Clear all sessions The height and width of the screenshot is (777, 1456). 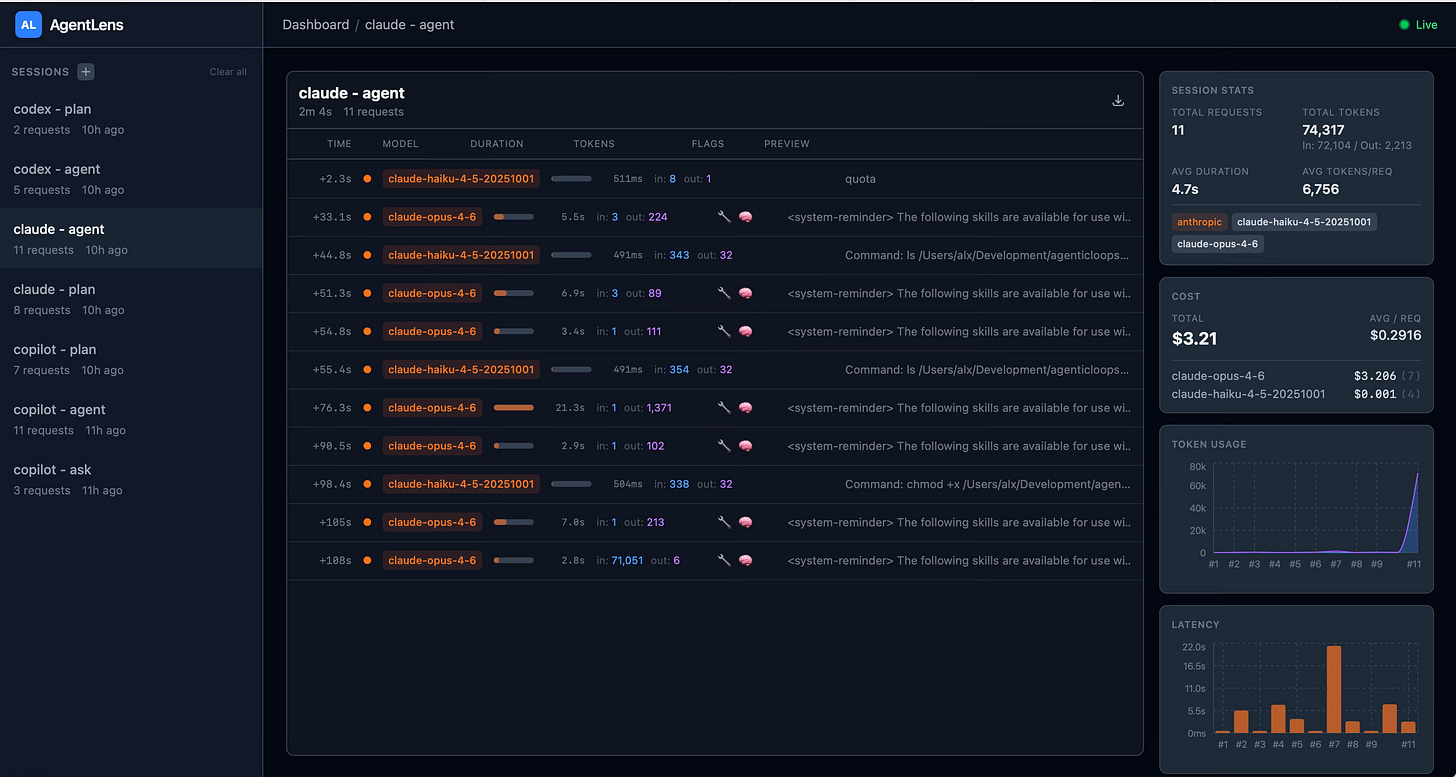point(228,72)
